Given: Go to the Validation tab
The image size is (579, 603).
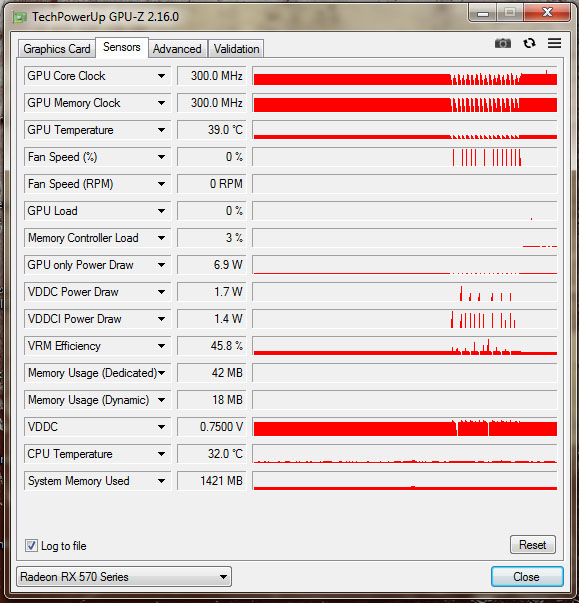Looking at the screenshot, I should pyautogui.click(x=236, y=49).
